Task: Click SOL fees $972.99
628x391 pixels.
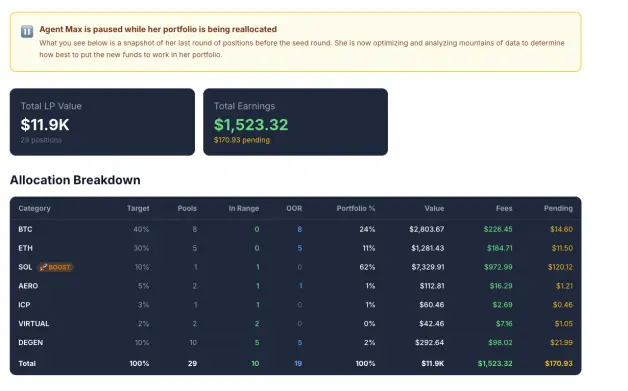Action: click(x=498, y=267)
